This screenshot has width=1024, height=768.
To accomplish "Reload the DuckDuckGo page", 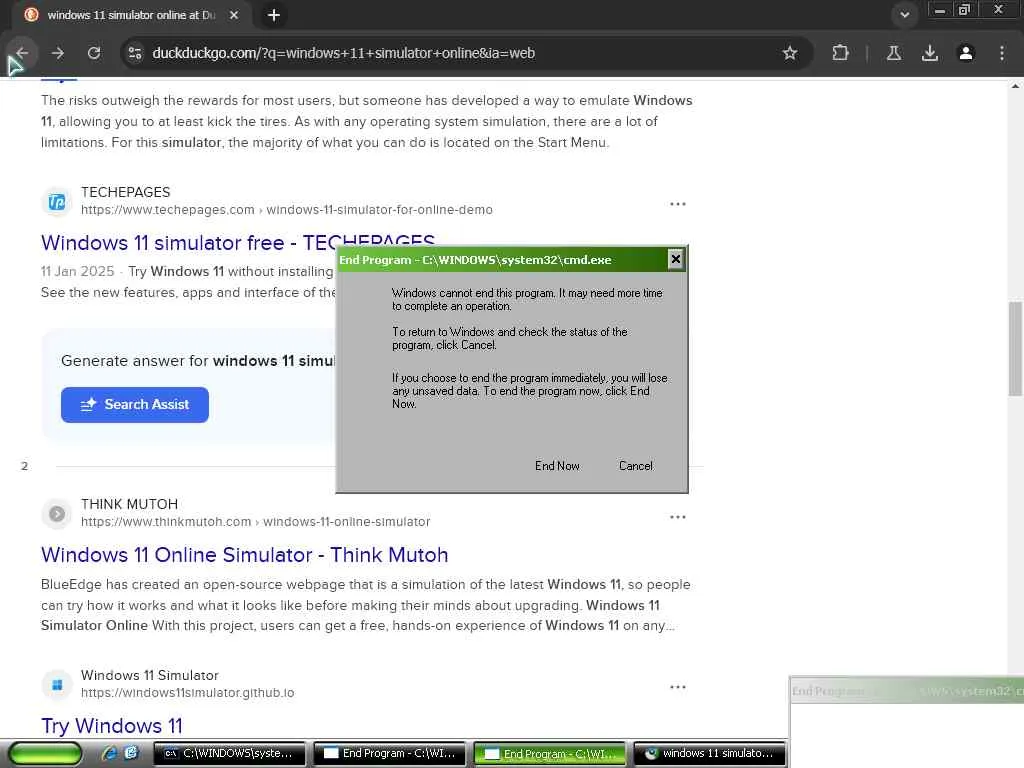I will point(94,53).
